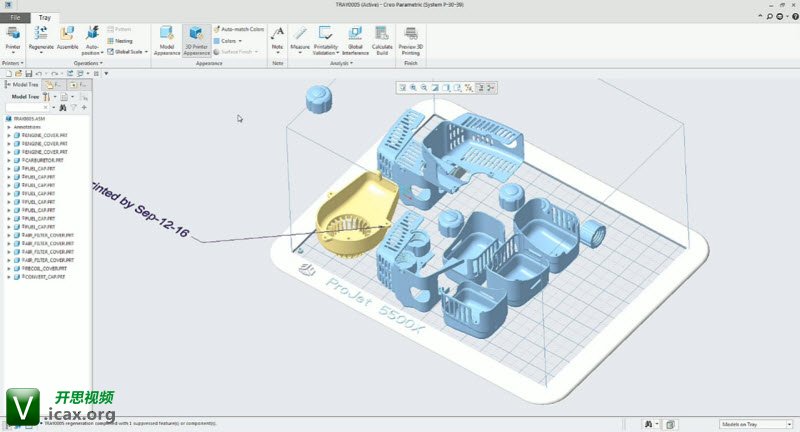Click the Printer button in the ribbon
This screenshot has height=432, width=800.
click(12, 38)
